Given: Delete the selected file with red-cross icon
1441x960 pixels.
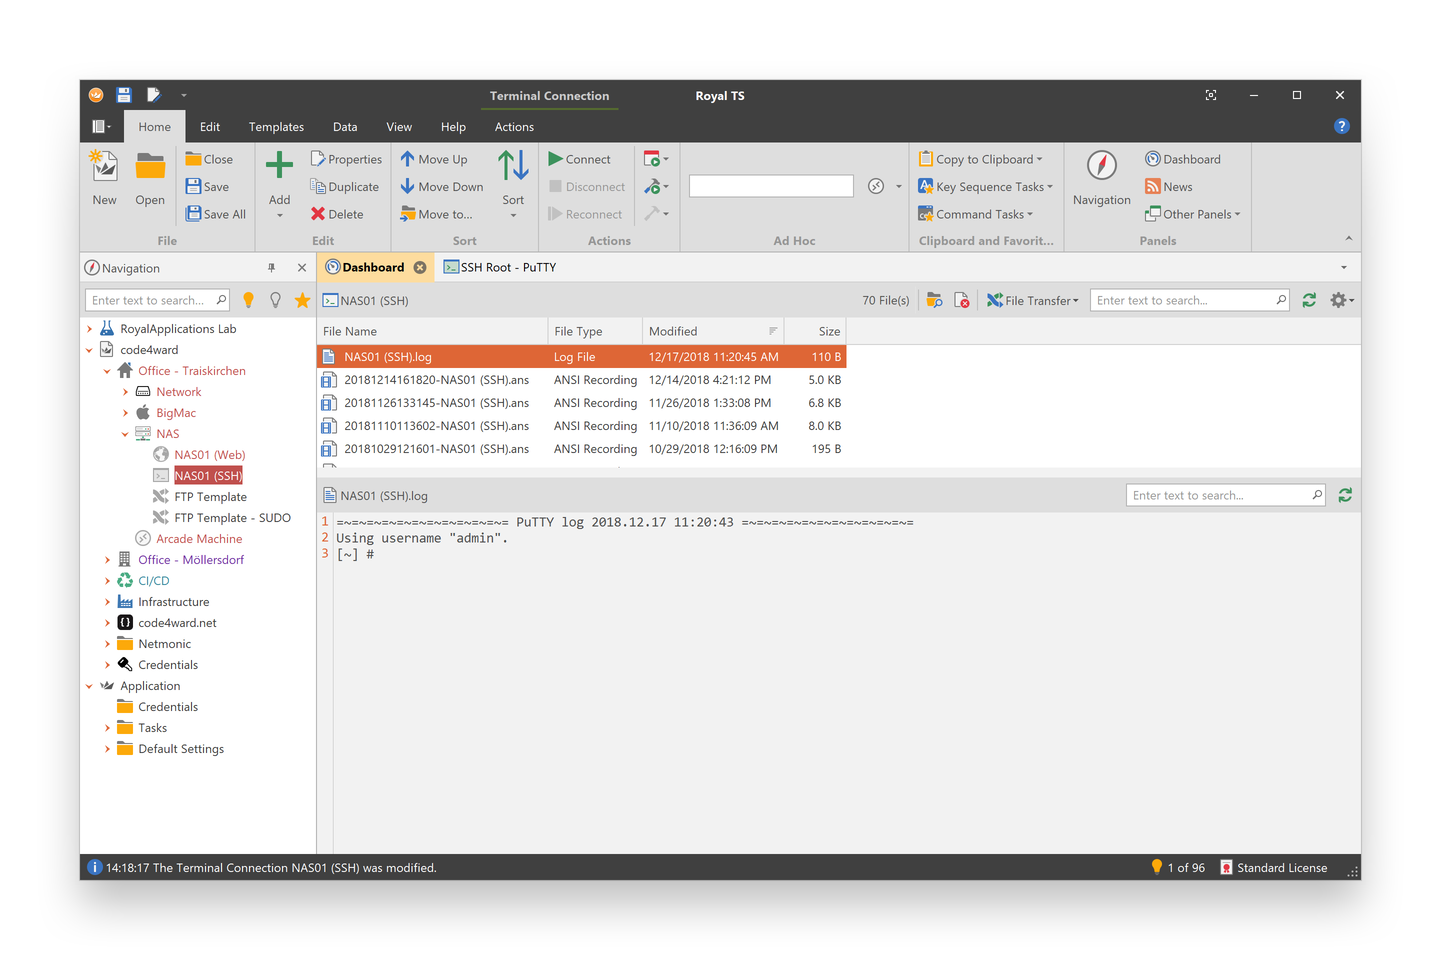Looking at the screenshot, I should [961, 299].
